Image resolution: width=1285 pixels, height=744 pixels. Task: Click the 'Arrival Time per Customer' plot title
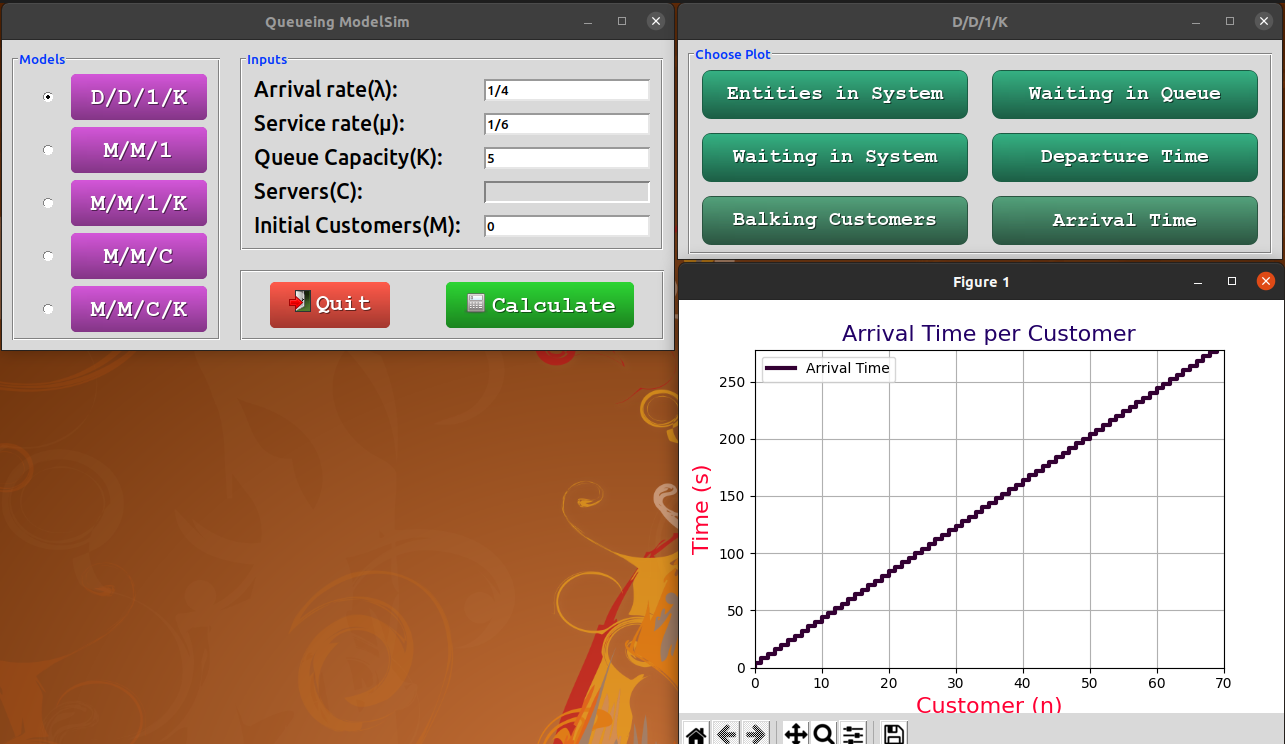click(989, 333)
